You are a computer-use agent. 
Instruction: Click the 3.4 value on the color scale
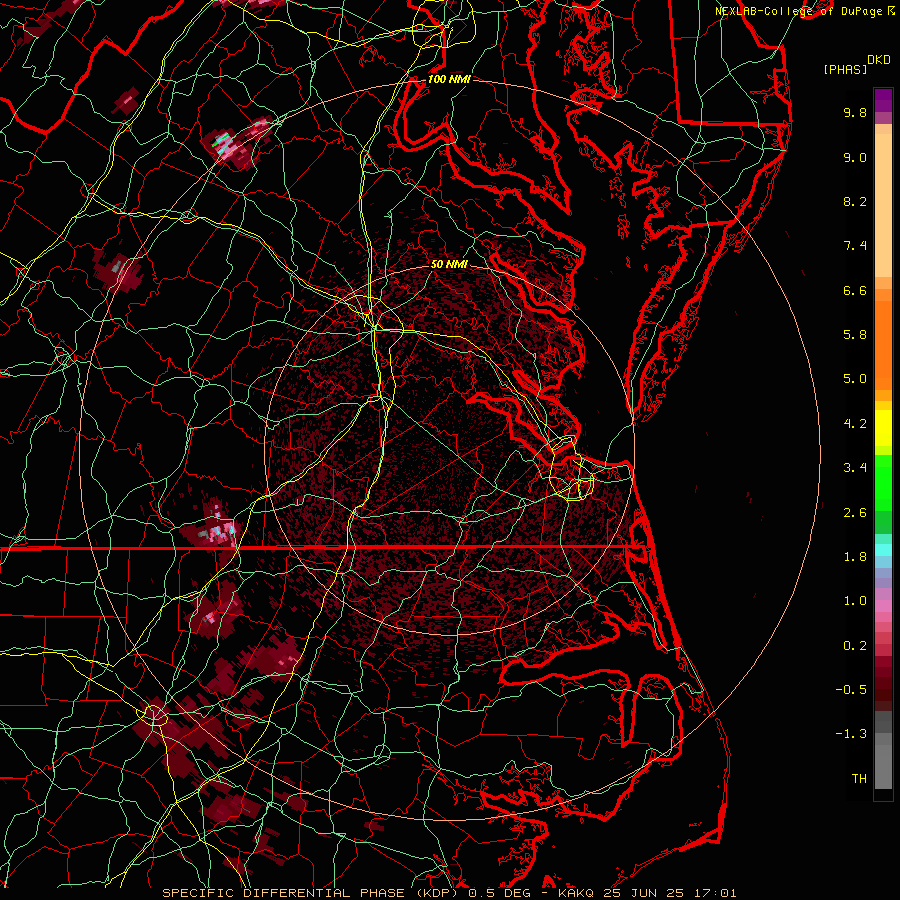pos(855,468)
